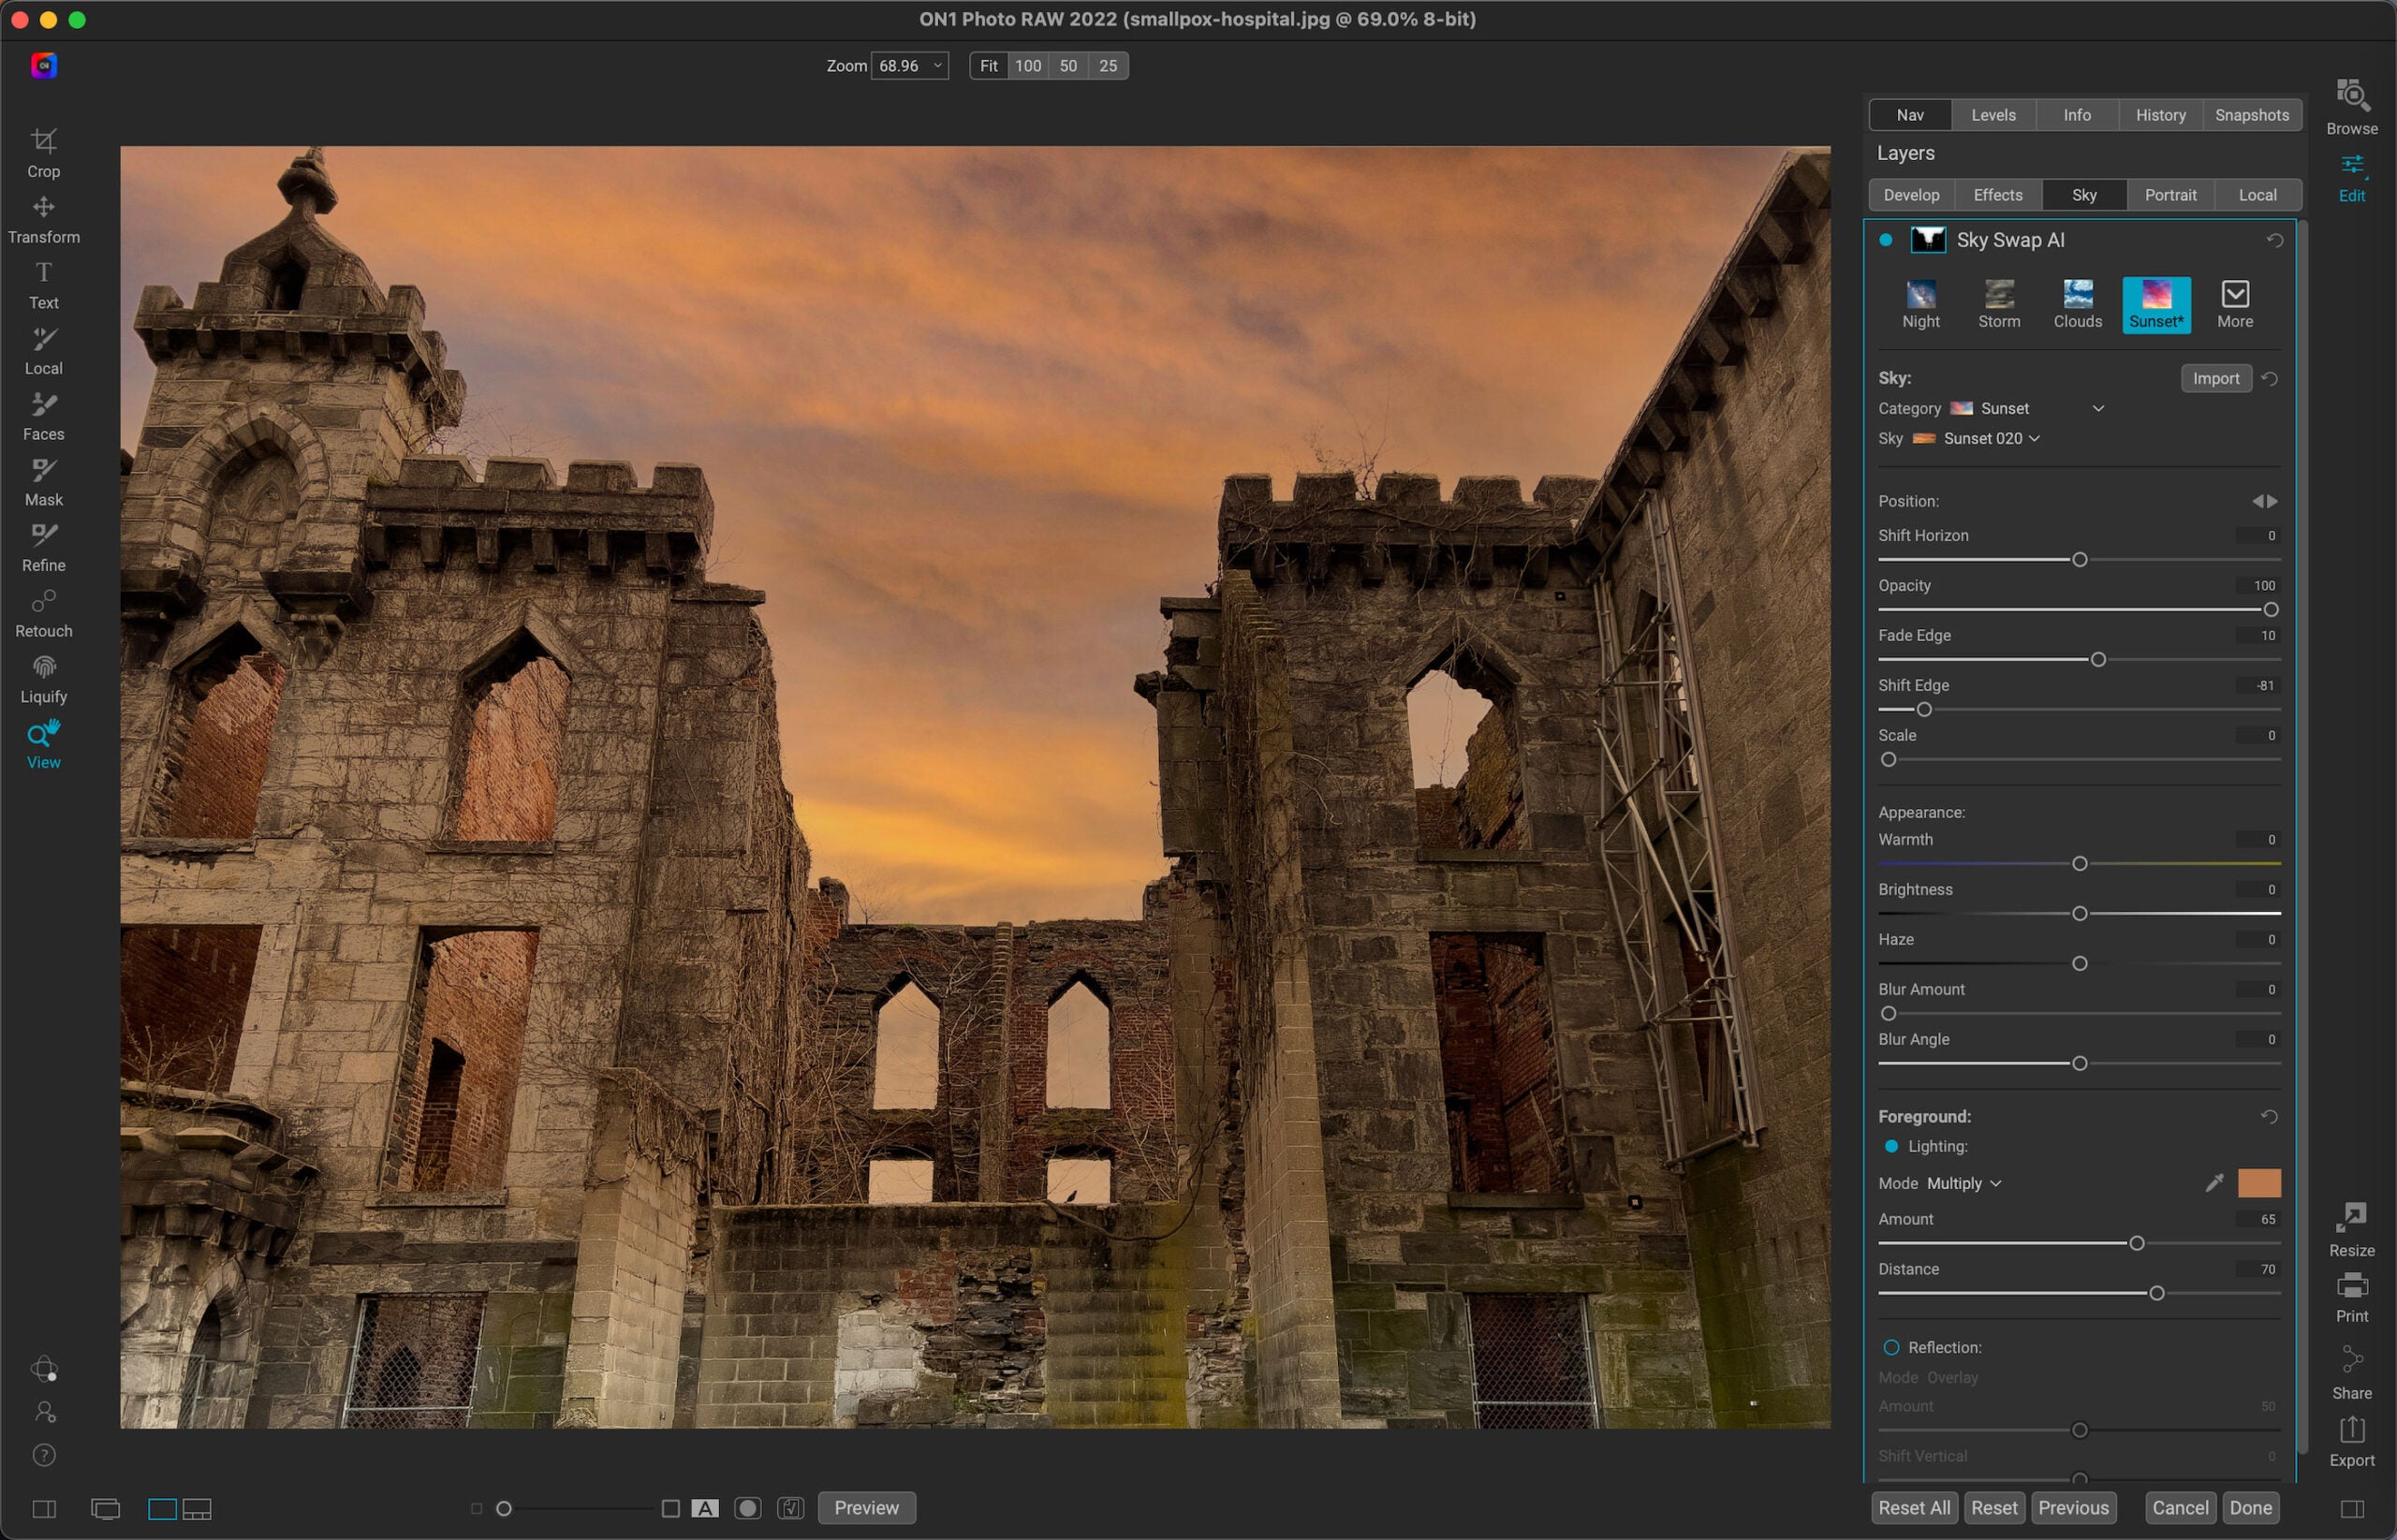Select the View zoom tool

43,745
